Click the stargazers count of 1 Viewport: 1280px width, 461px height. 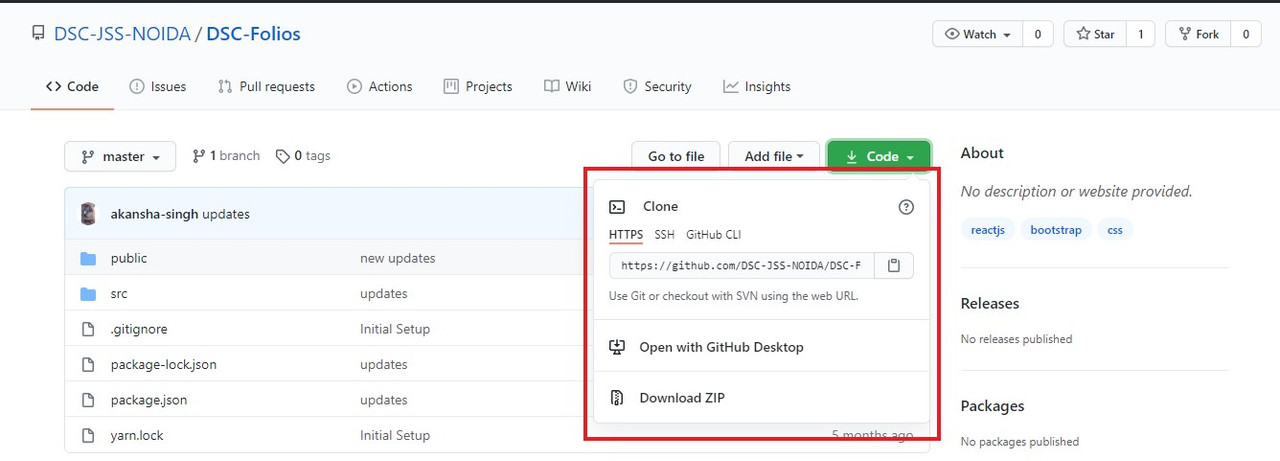1140,34
